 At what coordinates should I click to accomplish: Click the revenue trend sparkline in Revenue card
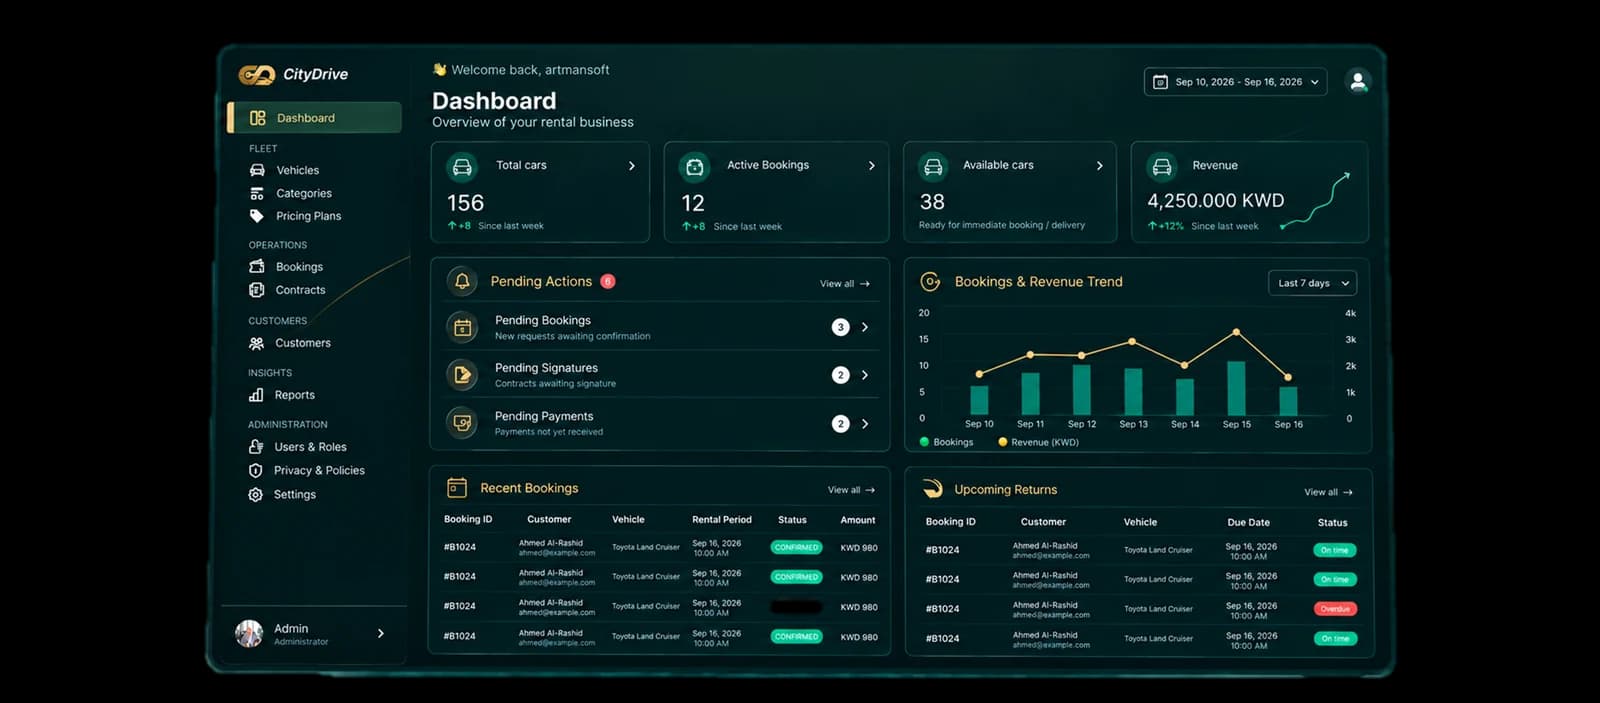click(x=1315, y=201)
